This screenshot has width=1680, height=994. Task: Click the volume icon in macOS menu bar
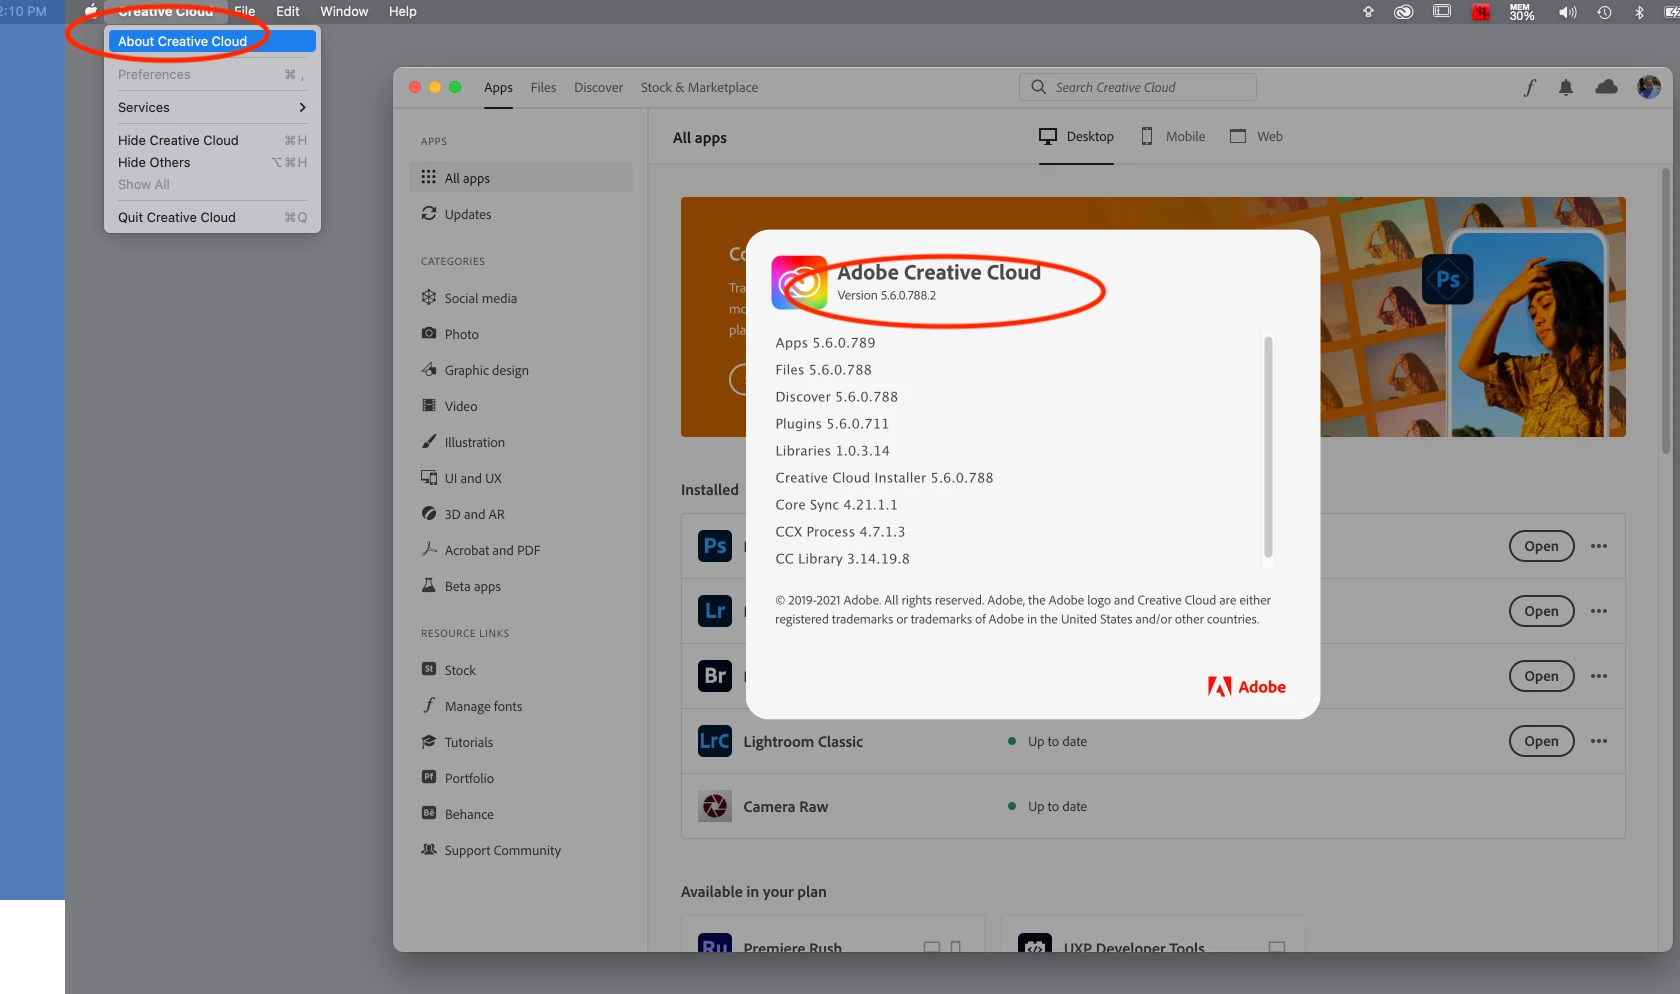pos(1567,12)
